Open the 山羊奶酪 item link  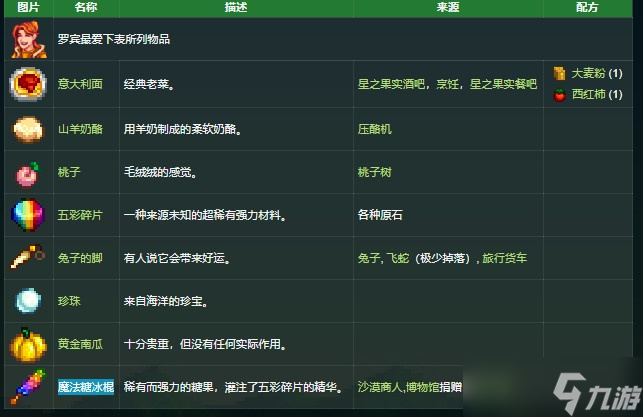pos(80,129)
